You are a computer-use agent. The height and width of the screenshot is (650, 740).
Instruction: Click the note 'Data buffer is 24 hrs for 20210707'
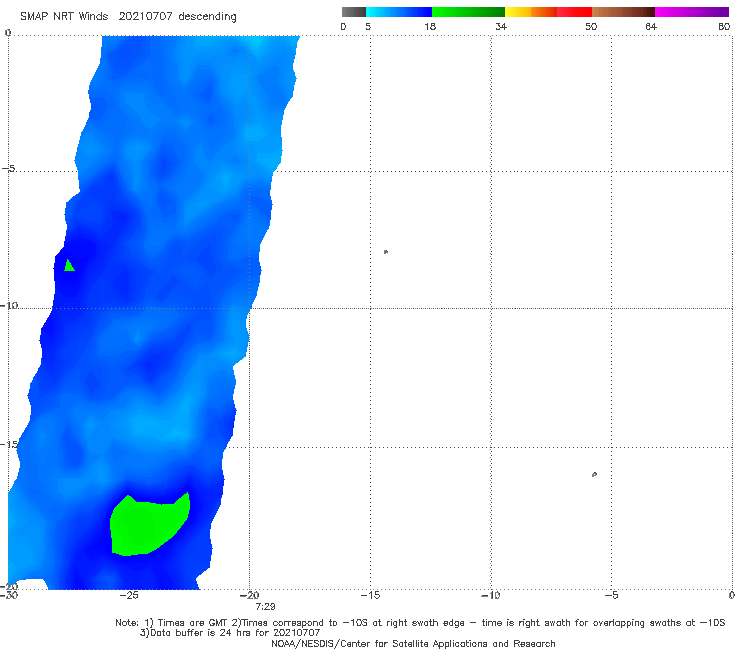coord(230,633)
